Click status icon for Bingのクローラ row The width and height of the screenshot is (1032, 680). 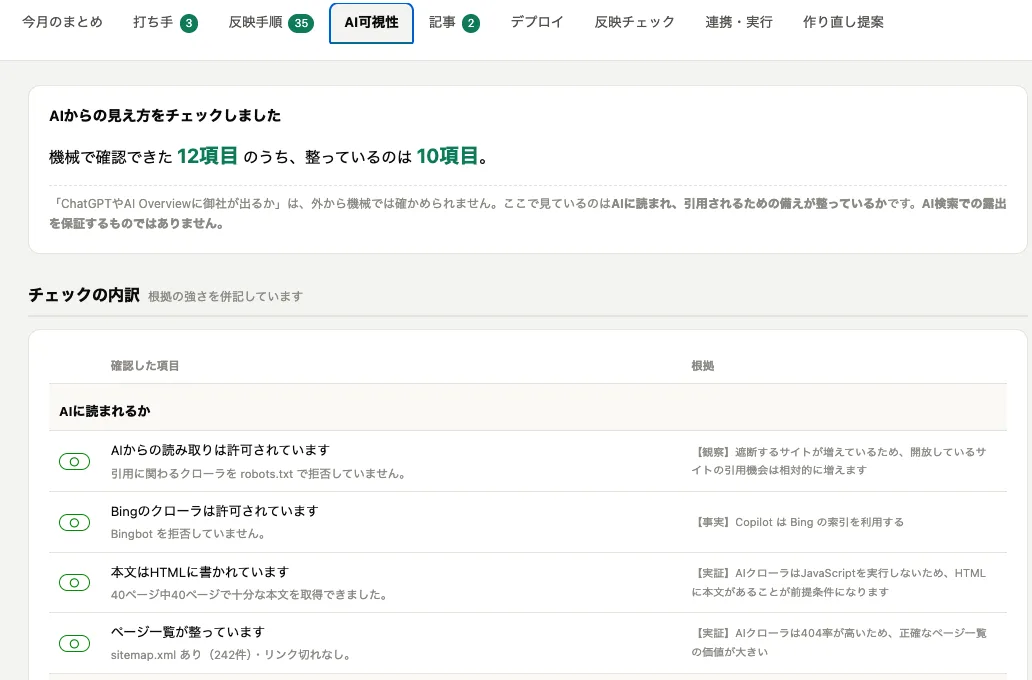point(74,523)
